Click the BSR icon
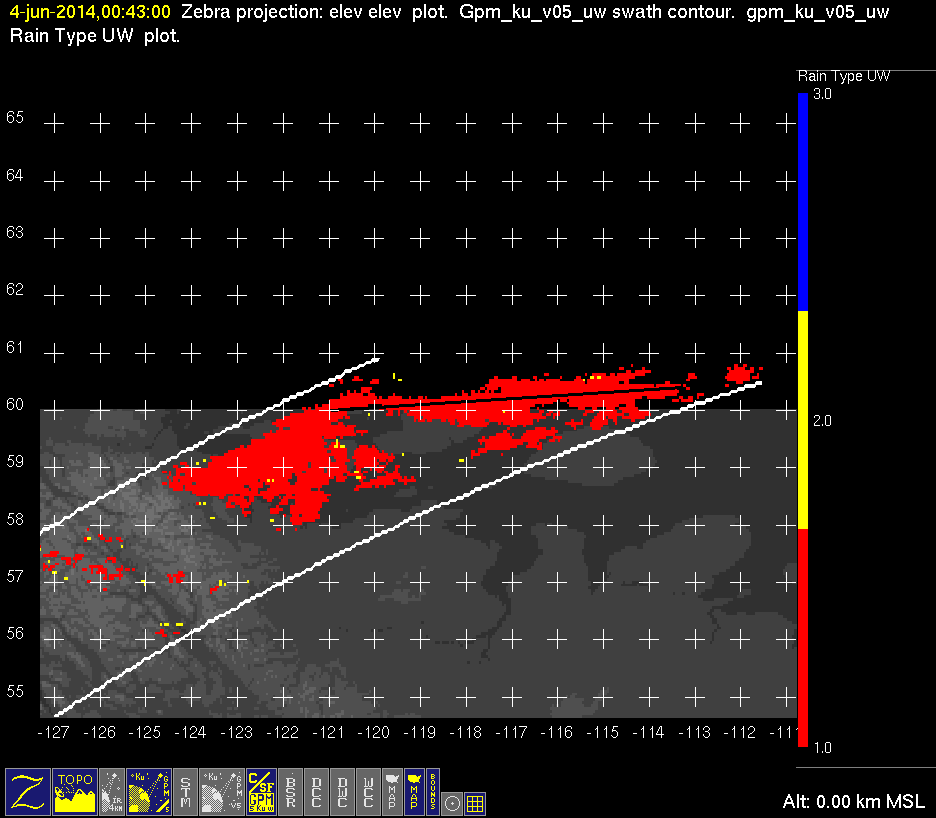 pyautogui.click(x=291, y=791)
